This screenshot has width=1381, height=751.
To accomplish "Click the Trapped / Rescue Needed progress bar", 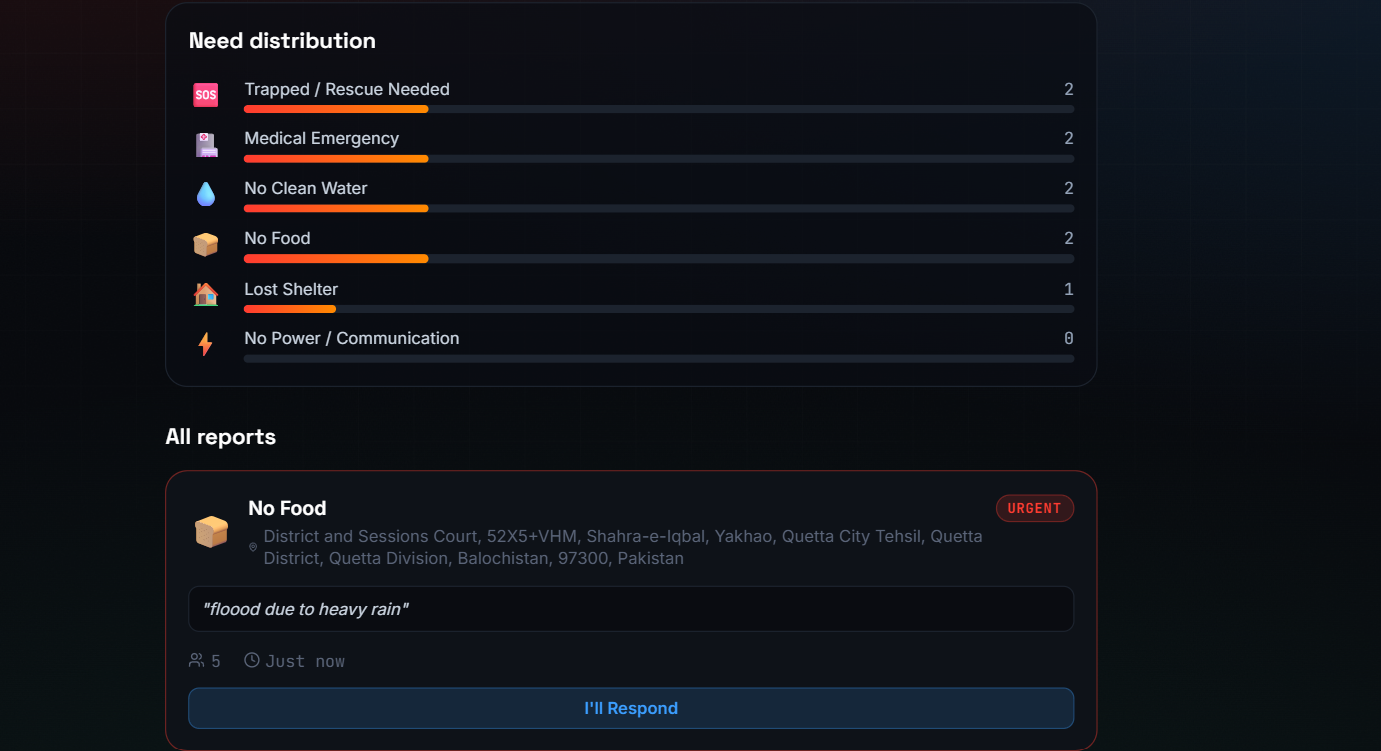I will [x=659, y=109].
